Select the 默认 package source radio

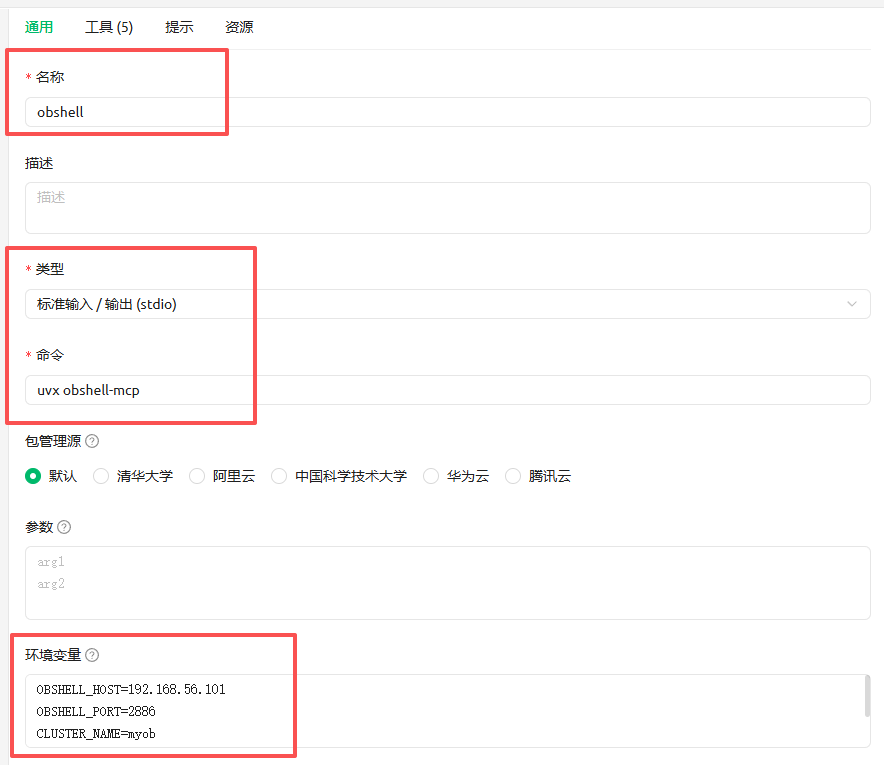click(34, 476)
